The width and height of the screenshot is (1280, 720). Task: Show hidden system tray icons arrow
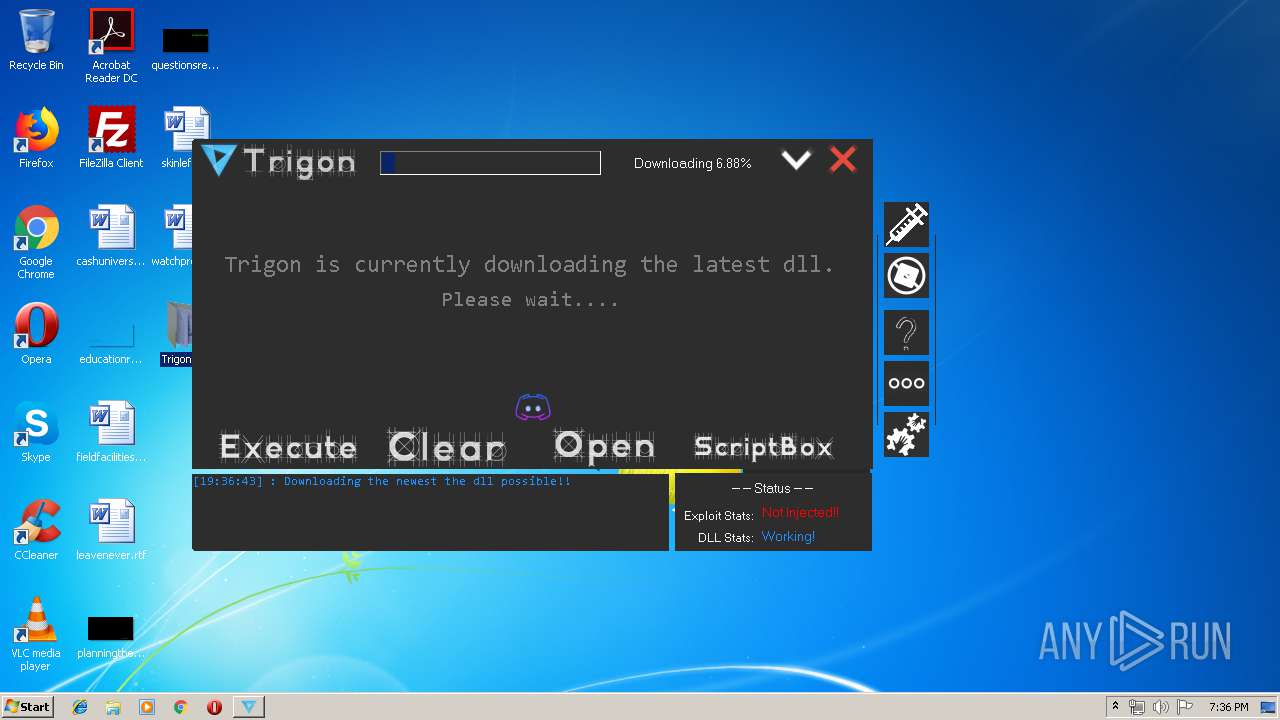coord(1116,707)
